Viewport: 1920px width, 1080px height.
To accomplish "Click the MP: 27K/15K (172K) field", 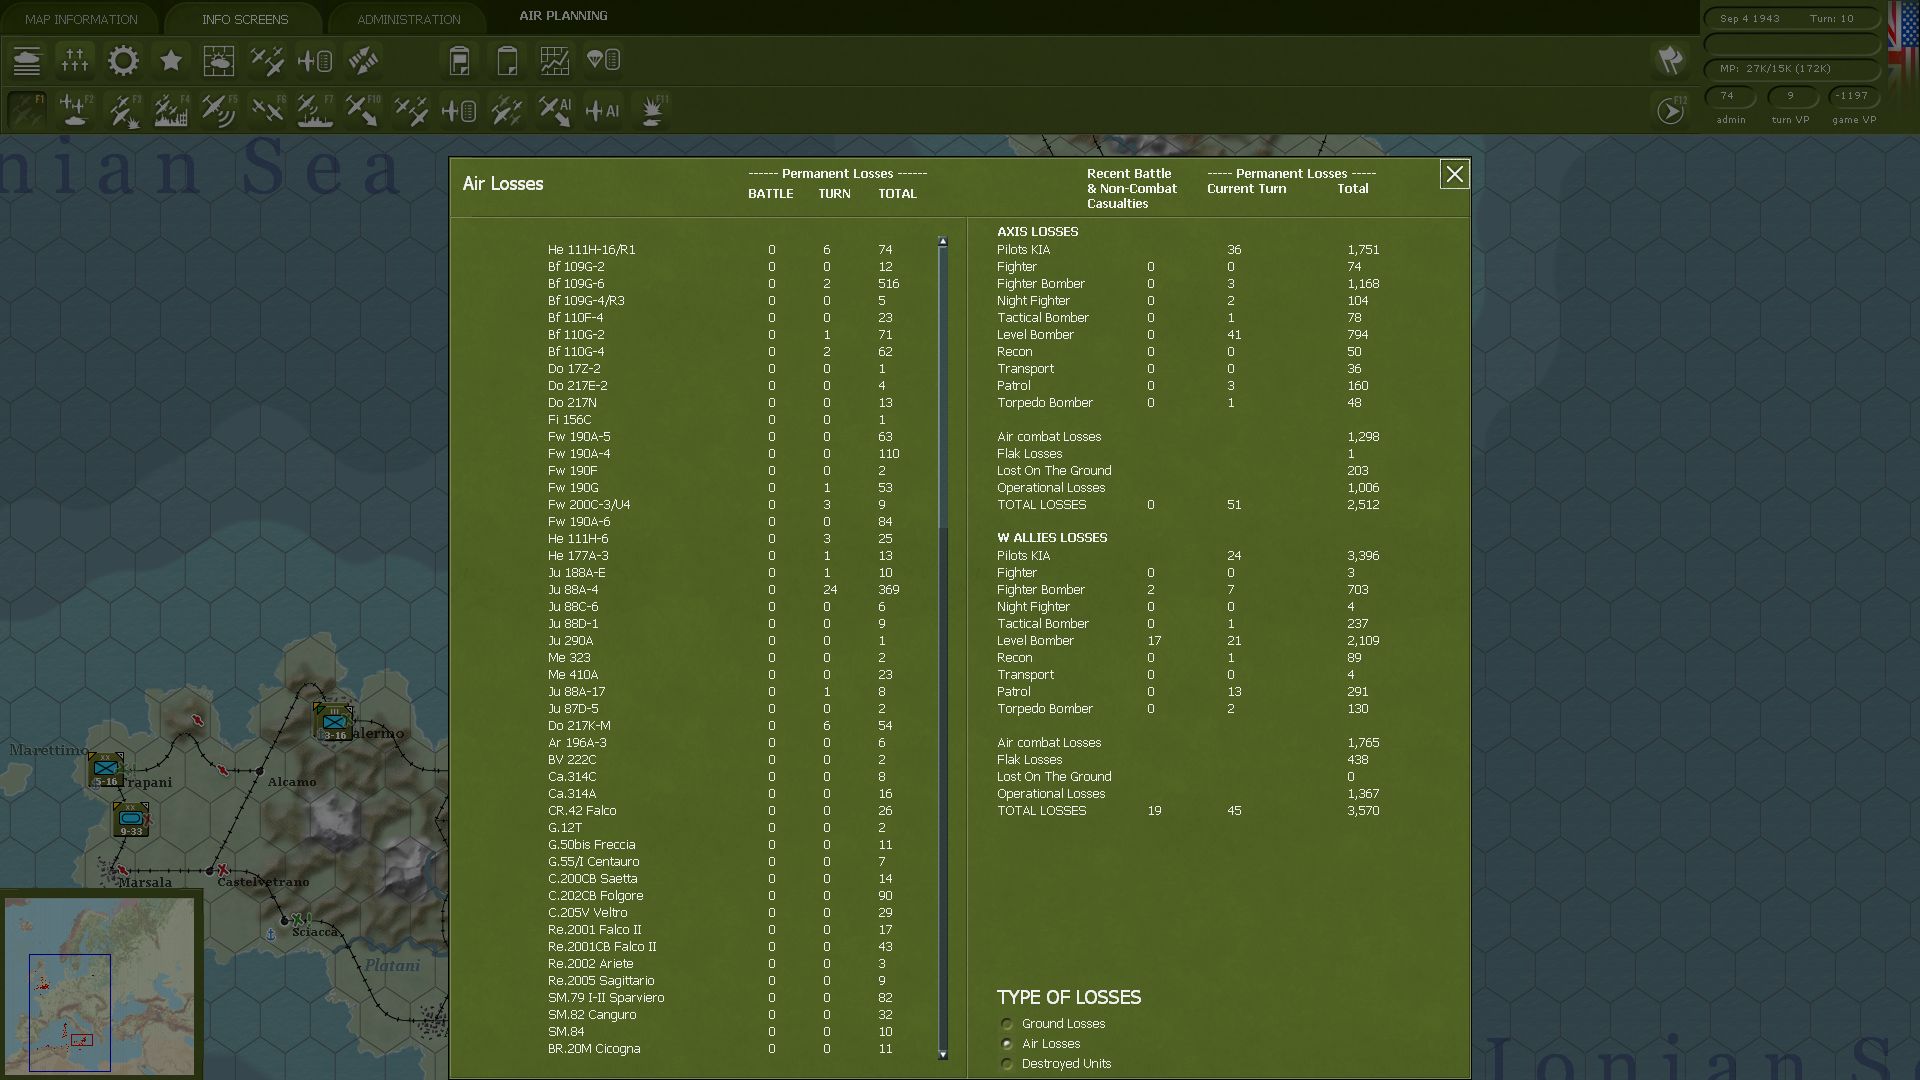I will click(1792, 69).
